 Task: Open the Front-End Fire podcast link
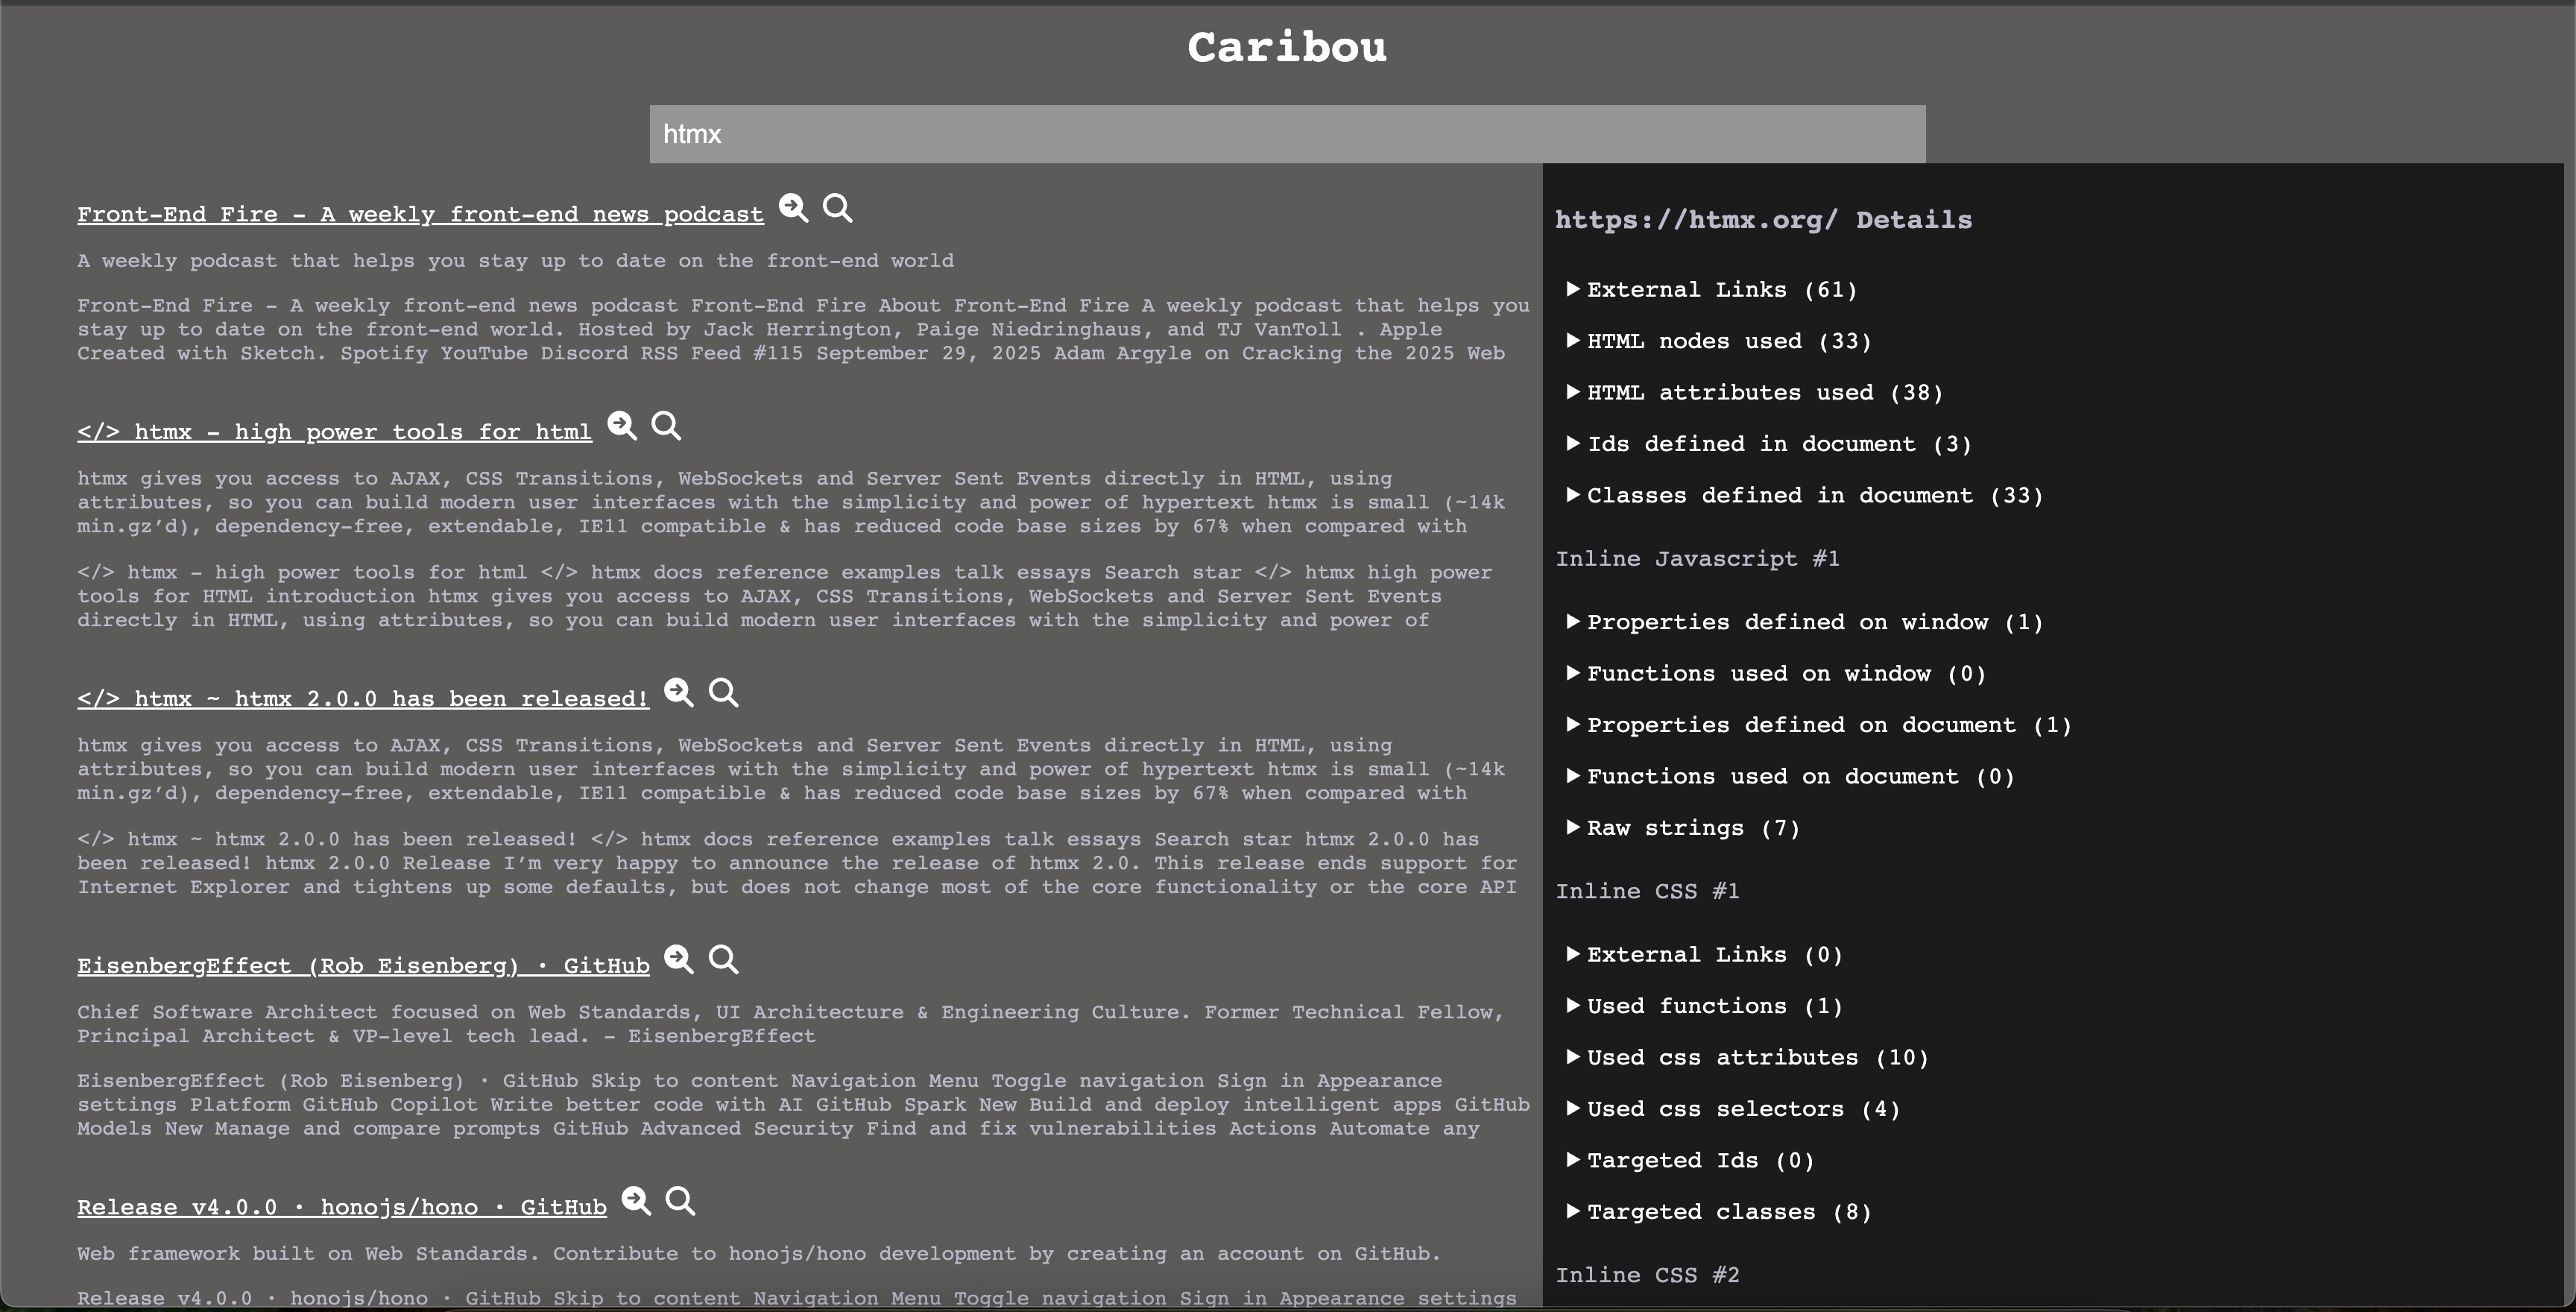(420, 215)
